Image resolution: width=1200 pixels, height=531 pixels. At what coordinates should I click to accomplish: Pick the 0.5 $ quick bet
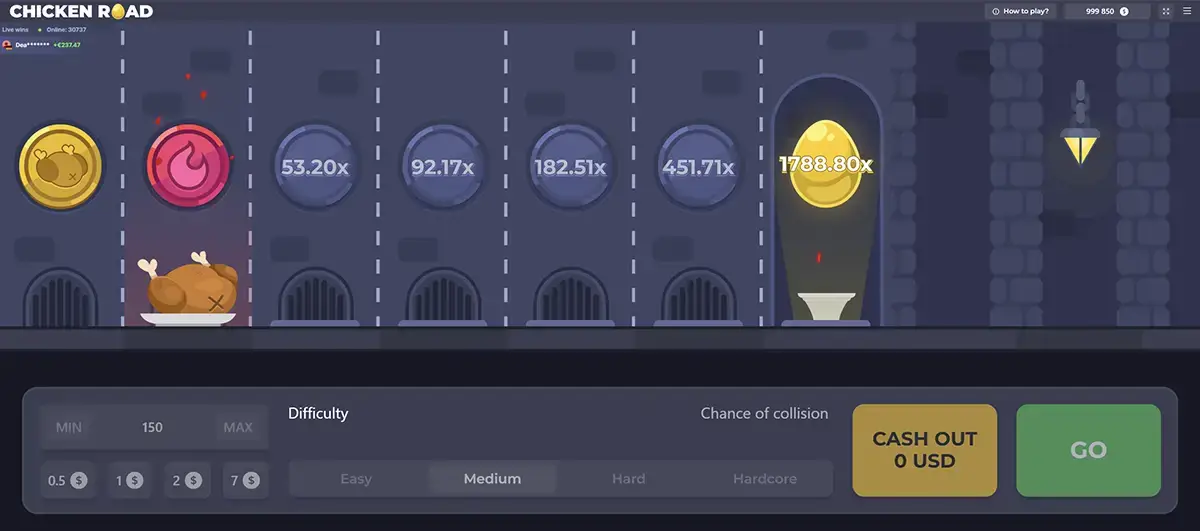[x=68, y=481]
